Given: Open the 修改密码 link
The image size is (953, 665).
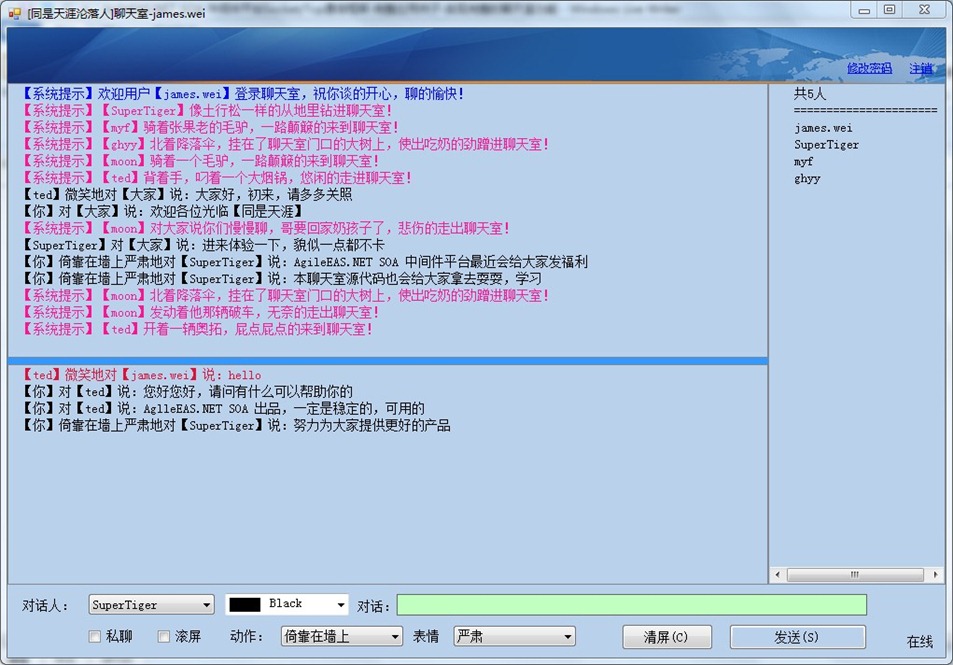Looking at the screenshot, I should 869,68.
